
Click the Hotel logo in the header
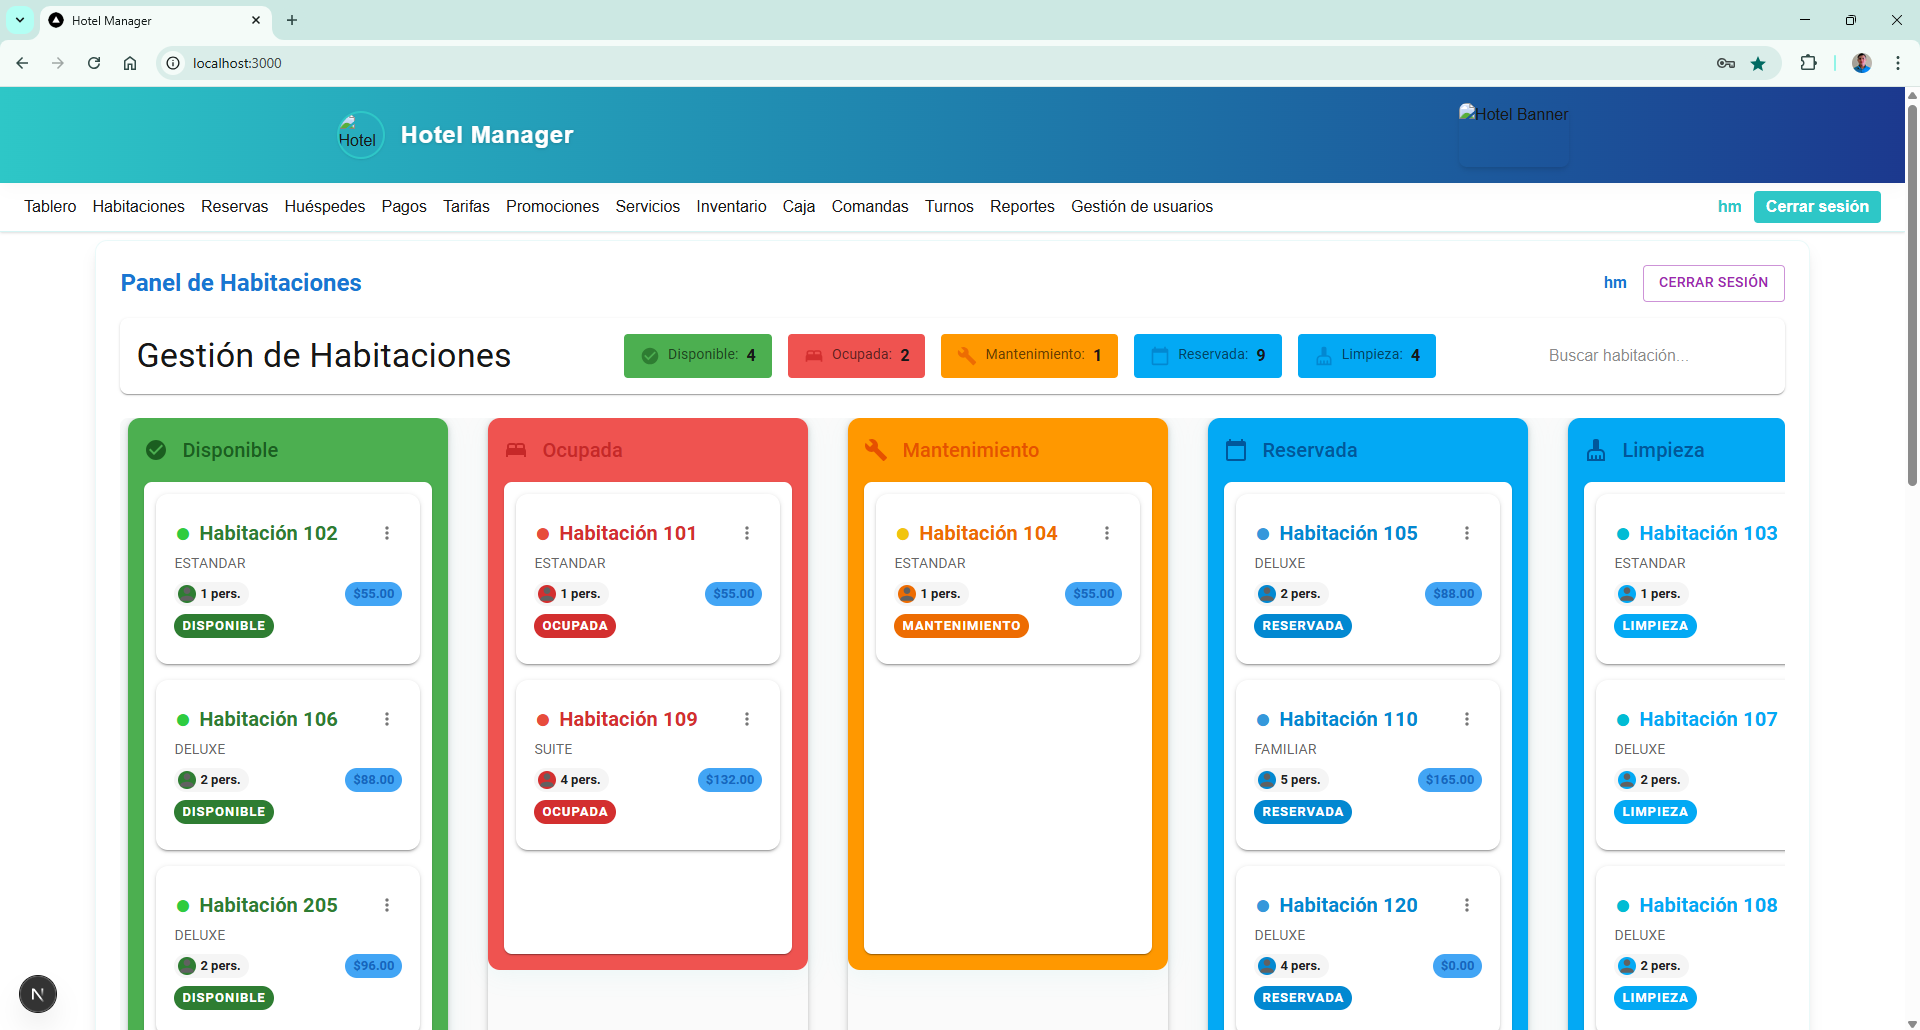tap(358, 135)
